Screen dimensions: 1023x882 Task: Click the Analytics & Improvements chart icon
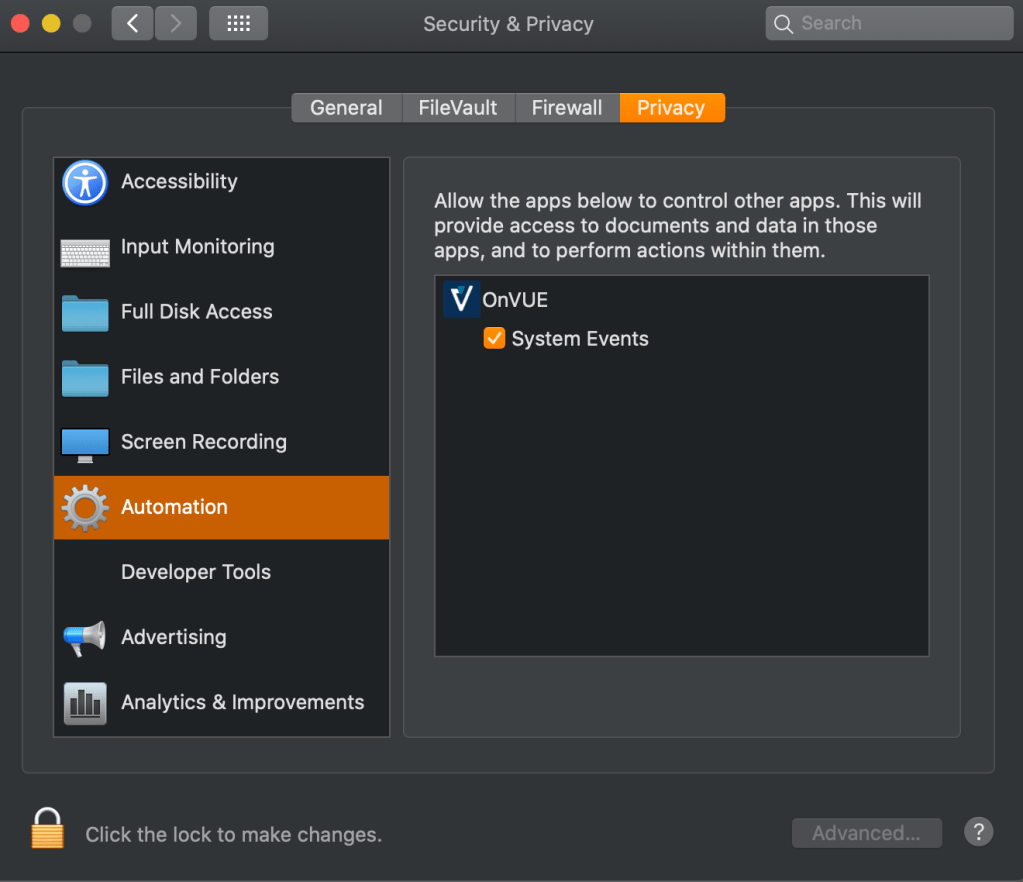(x=85, y=703)
